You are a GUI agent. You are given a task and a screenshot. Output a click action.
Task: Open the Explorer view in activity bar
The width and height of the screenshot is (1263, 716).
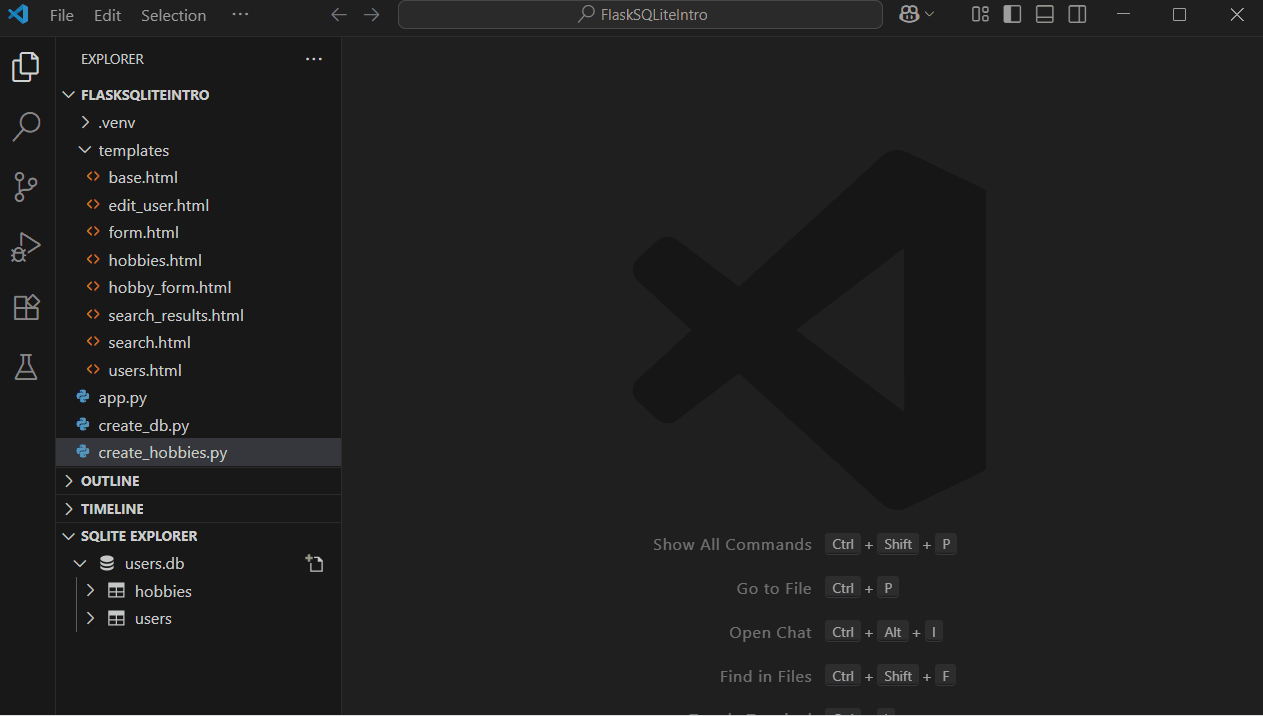tap(26, 67)
